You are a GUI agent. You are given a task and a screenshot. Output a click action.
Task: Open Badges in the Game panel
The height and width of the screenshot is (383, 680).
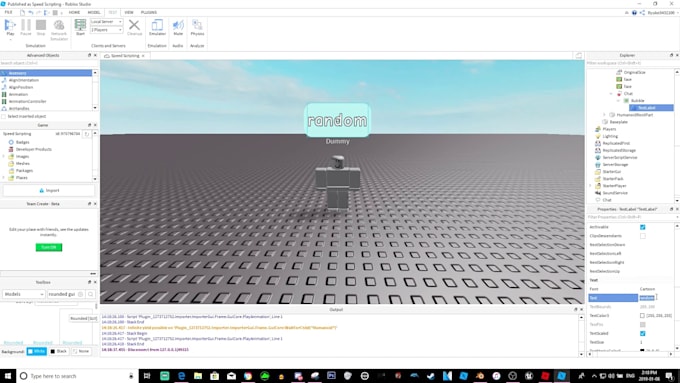(x=22, y=142)
